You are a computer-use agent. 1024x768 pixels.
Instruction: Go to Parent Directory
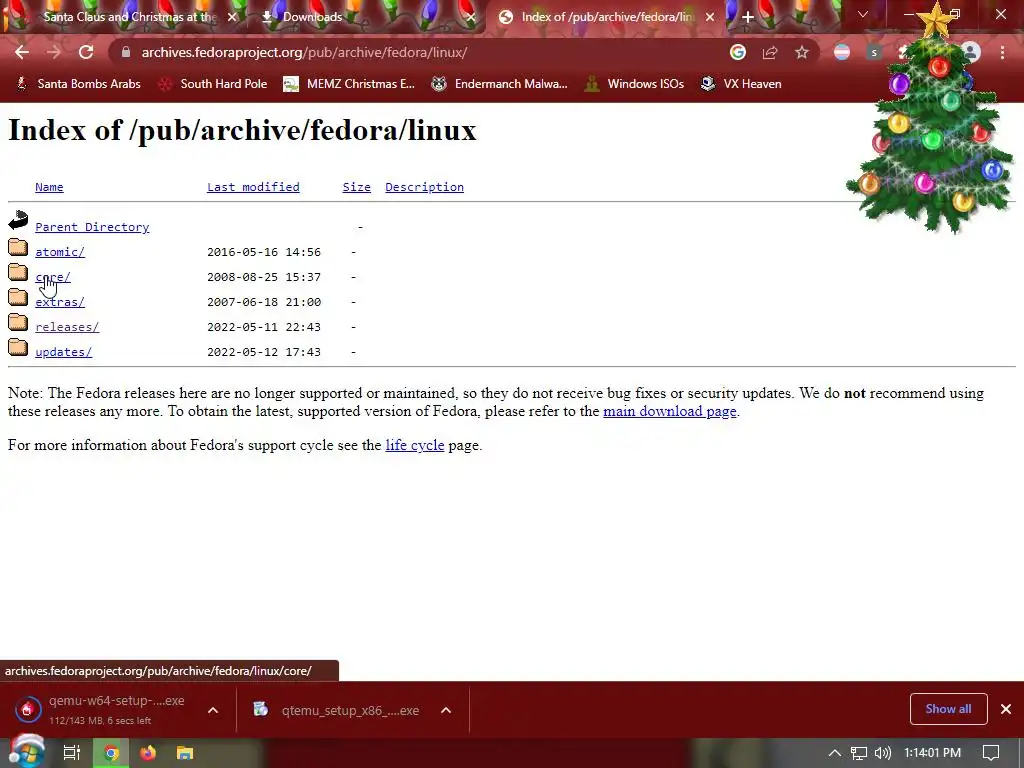click(x=92, y=227)
